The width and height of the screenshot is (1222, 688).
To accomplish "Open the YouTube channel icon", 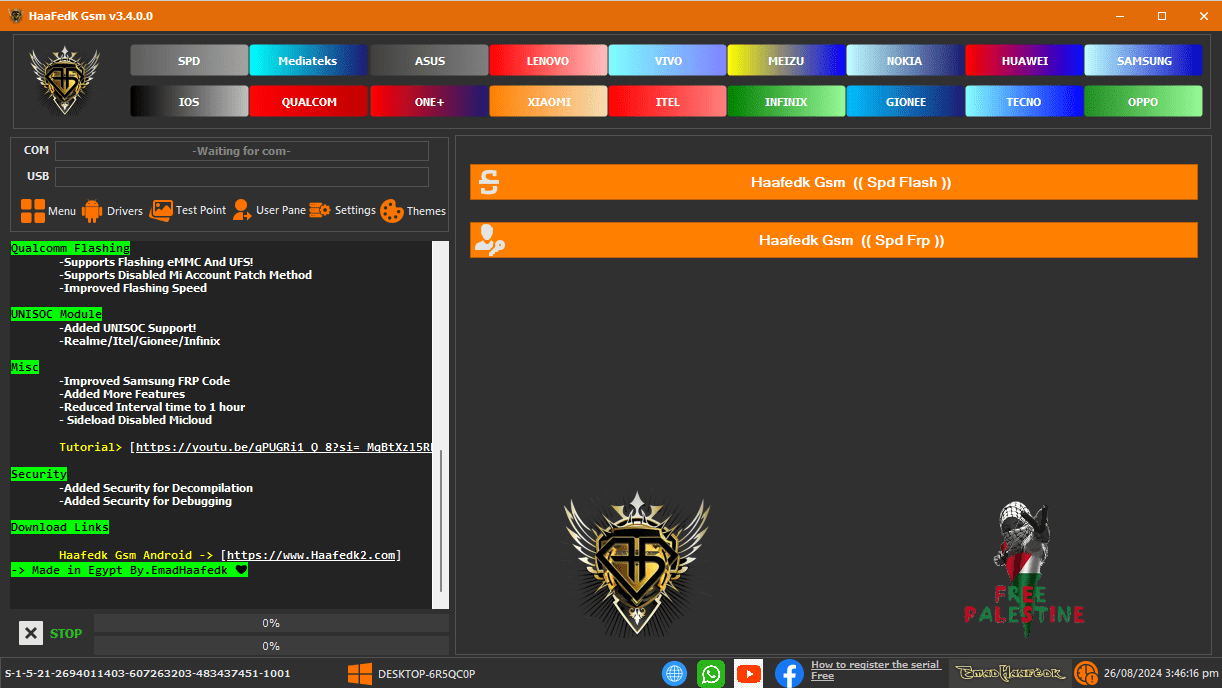I will tap(749, 673).
